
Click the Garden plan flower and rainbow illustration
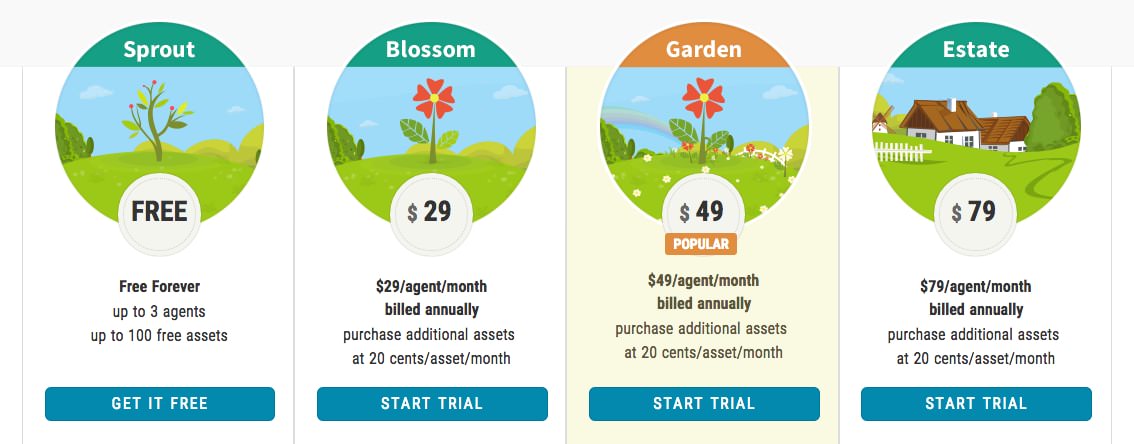(704, 120)
